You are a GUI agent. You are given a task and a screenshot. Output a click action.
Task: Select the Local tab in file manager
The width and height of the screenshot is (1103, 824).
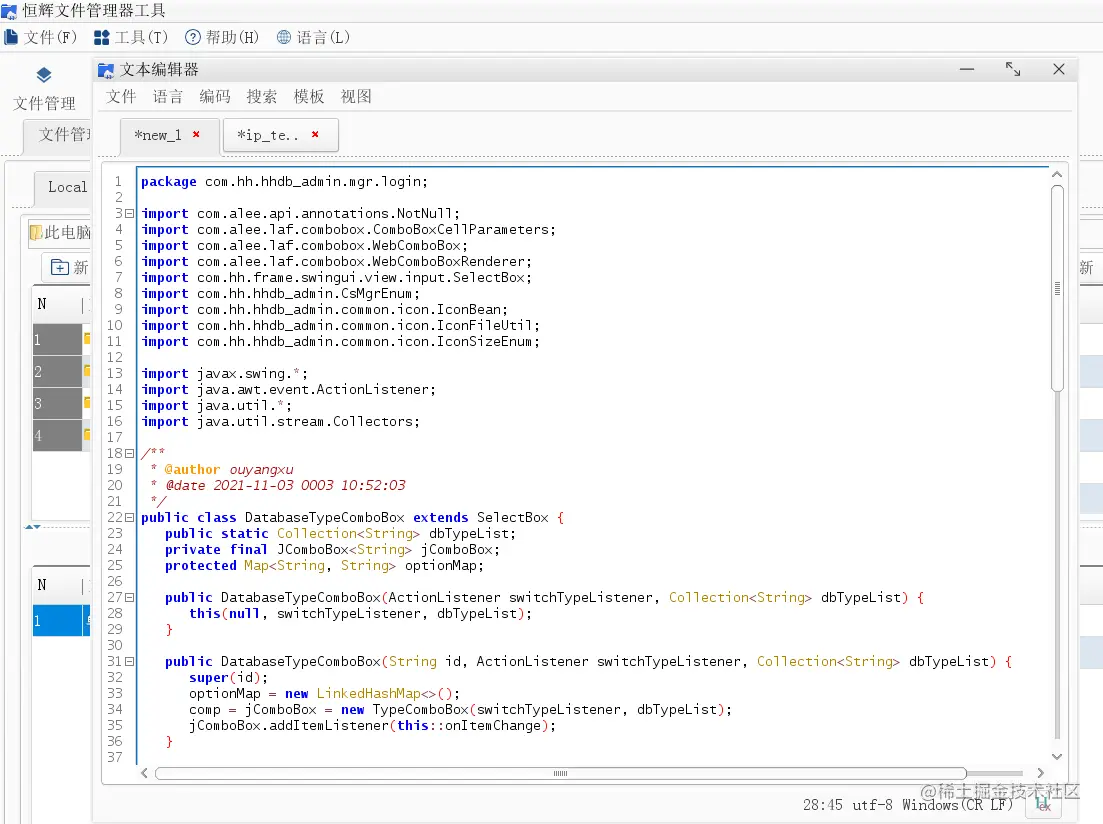[63, 187]
